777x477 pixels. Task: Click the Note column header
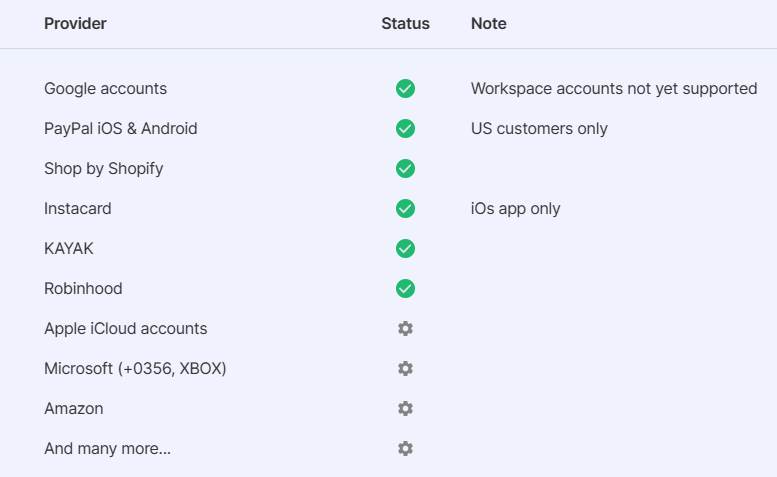[x=489, y=24]
